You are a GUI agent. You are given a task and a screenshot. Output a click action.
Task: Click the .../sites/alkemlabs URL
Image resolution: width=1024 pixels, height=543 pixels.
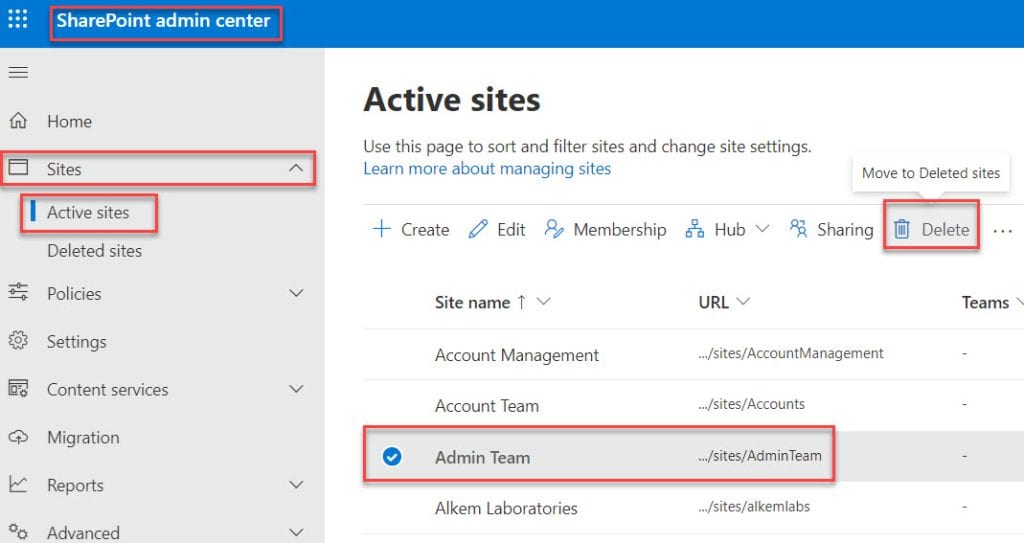tap(754, 506)
